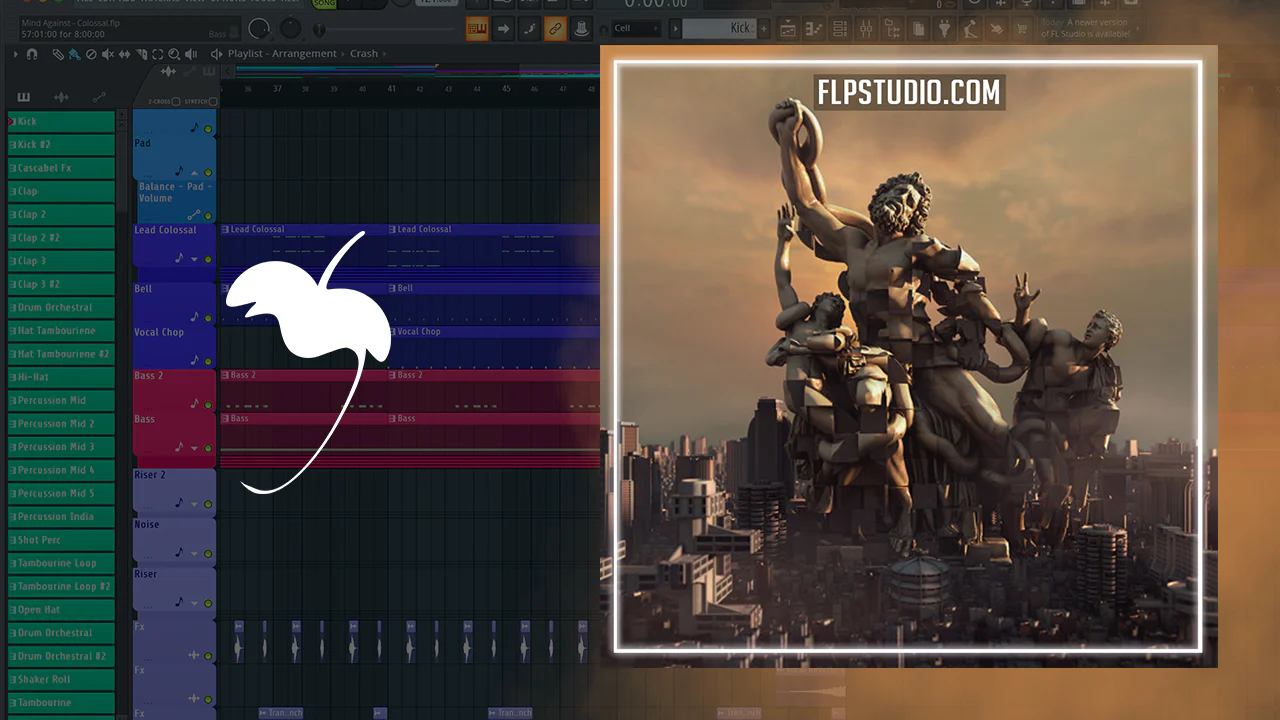The image size is (1280, 720).
Task: Mute the Lead Colossal track
Action: click(x=208, y=259)
